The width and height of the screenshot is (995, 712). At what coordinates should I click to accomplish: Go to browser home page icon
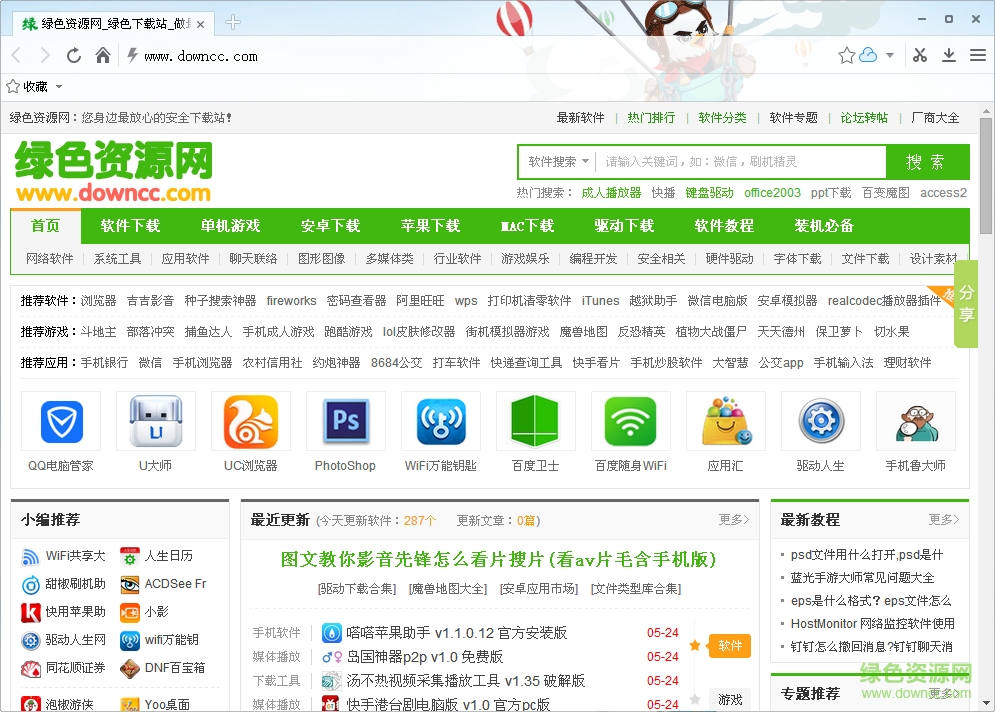pos(103,56)
